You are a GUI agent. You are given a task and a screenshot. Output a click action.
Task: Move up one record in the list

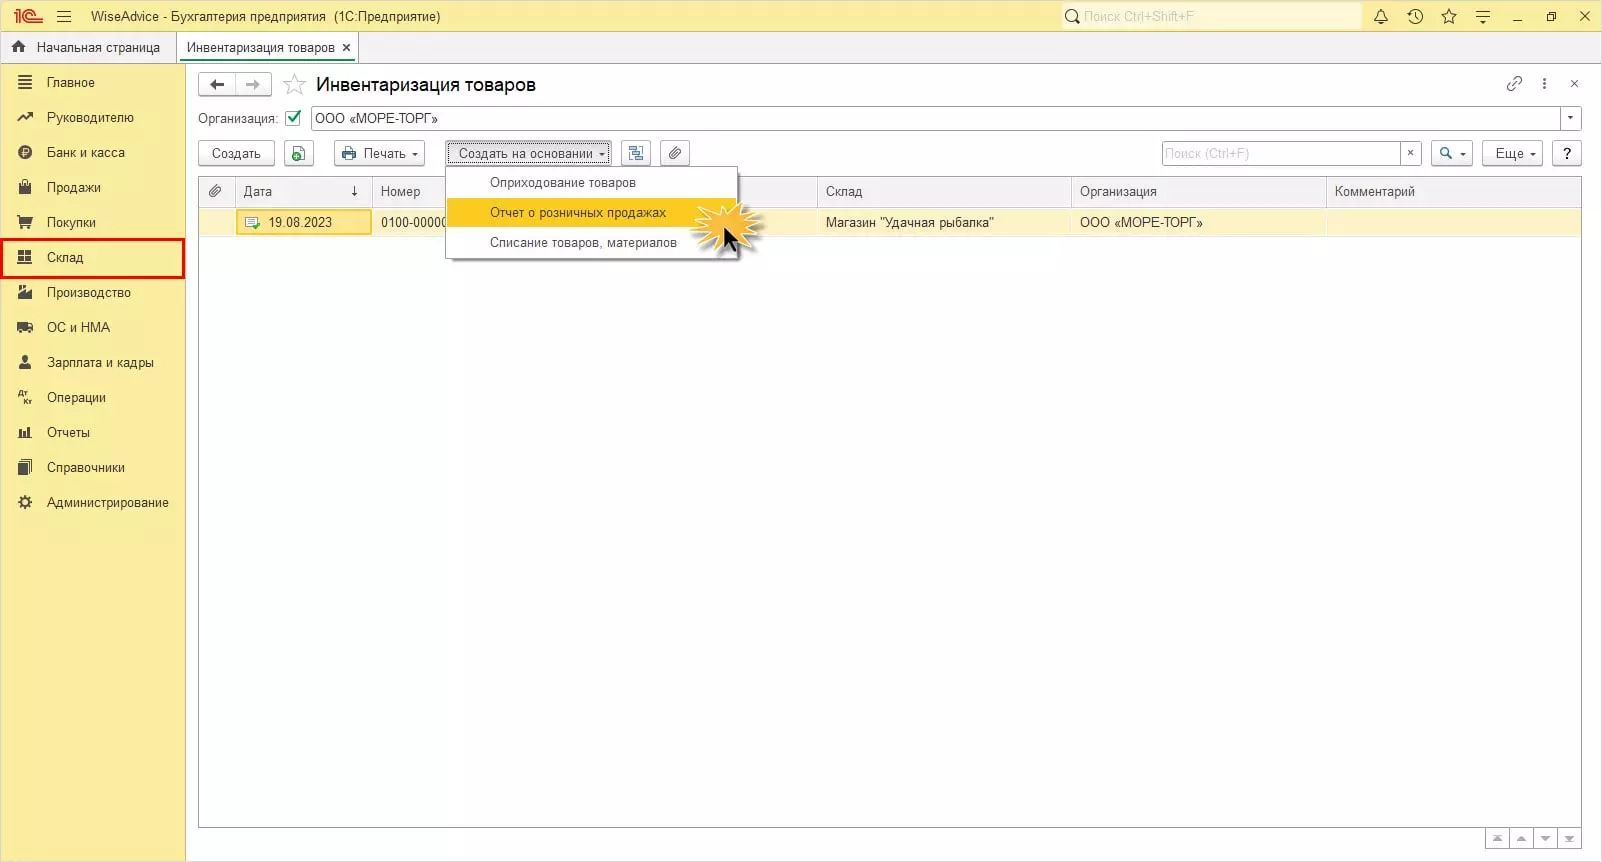pyautogui.click(x=1521, y=839)
